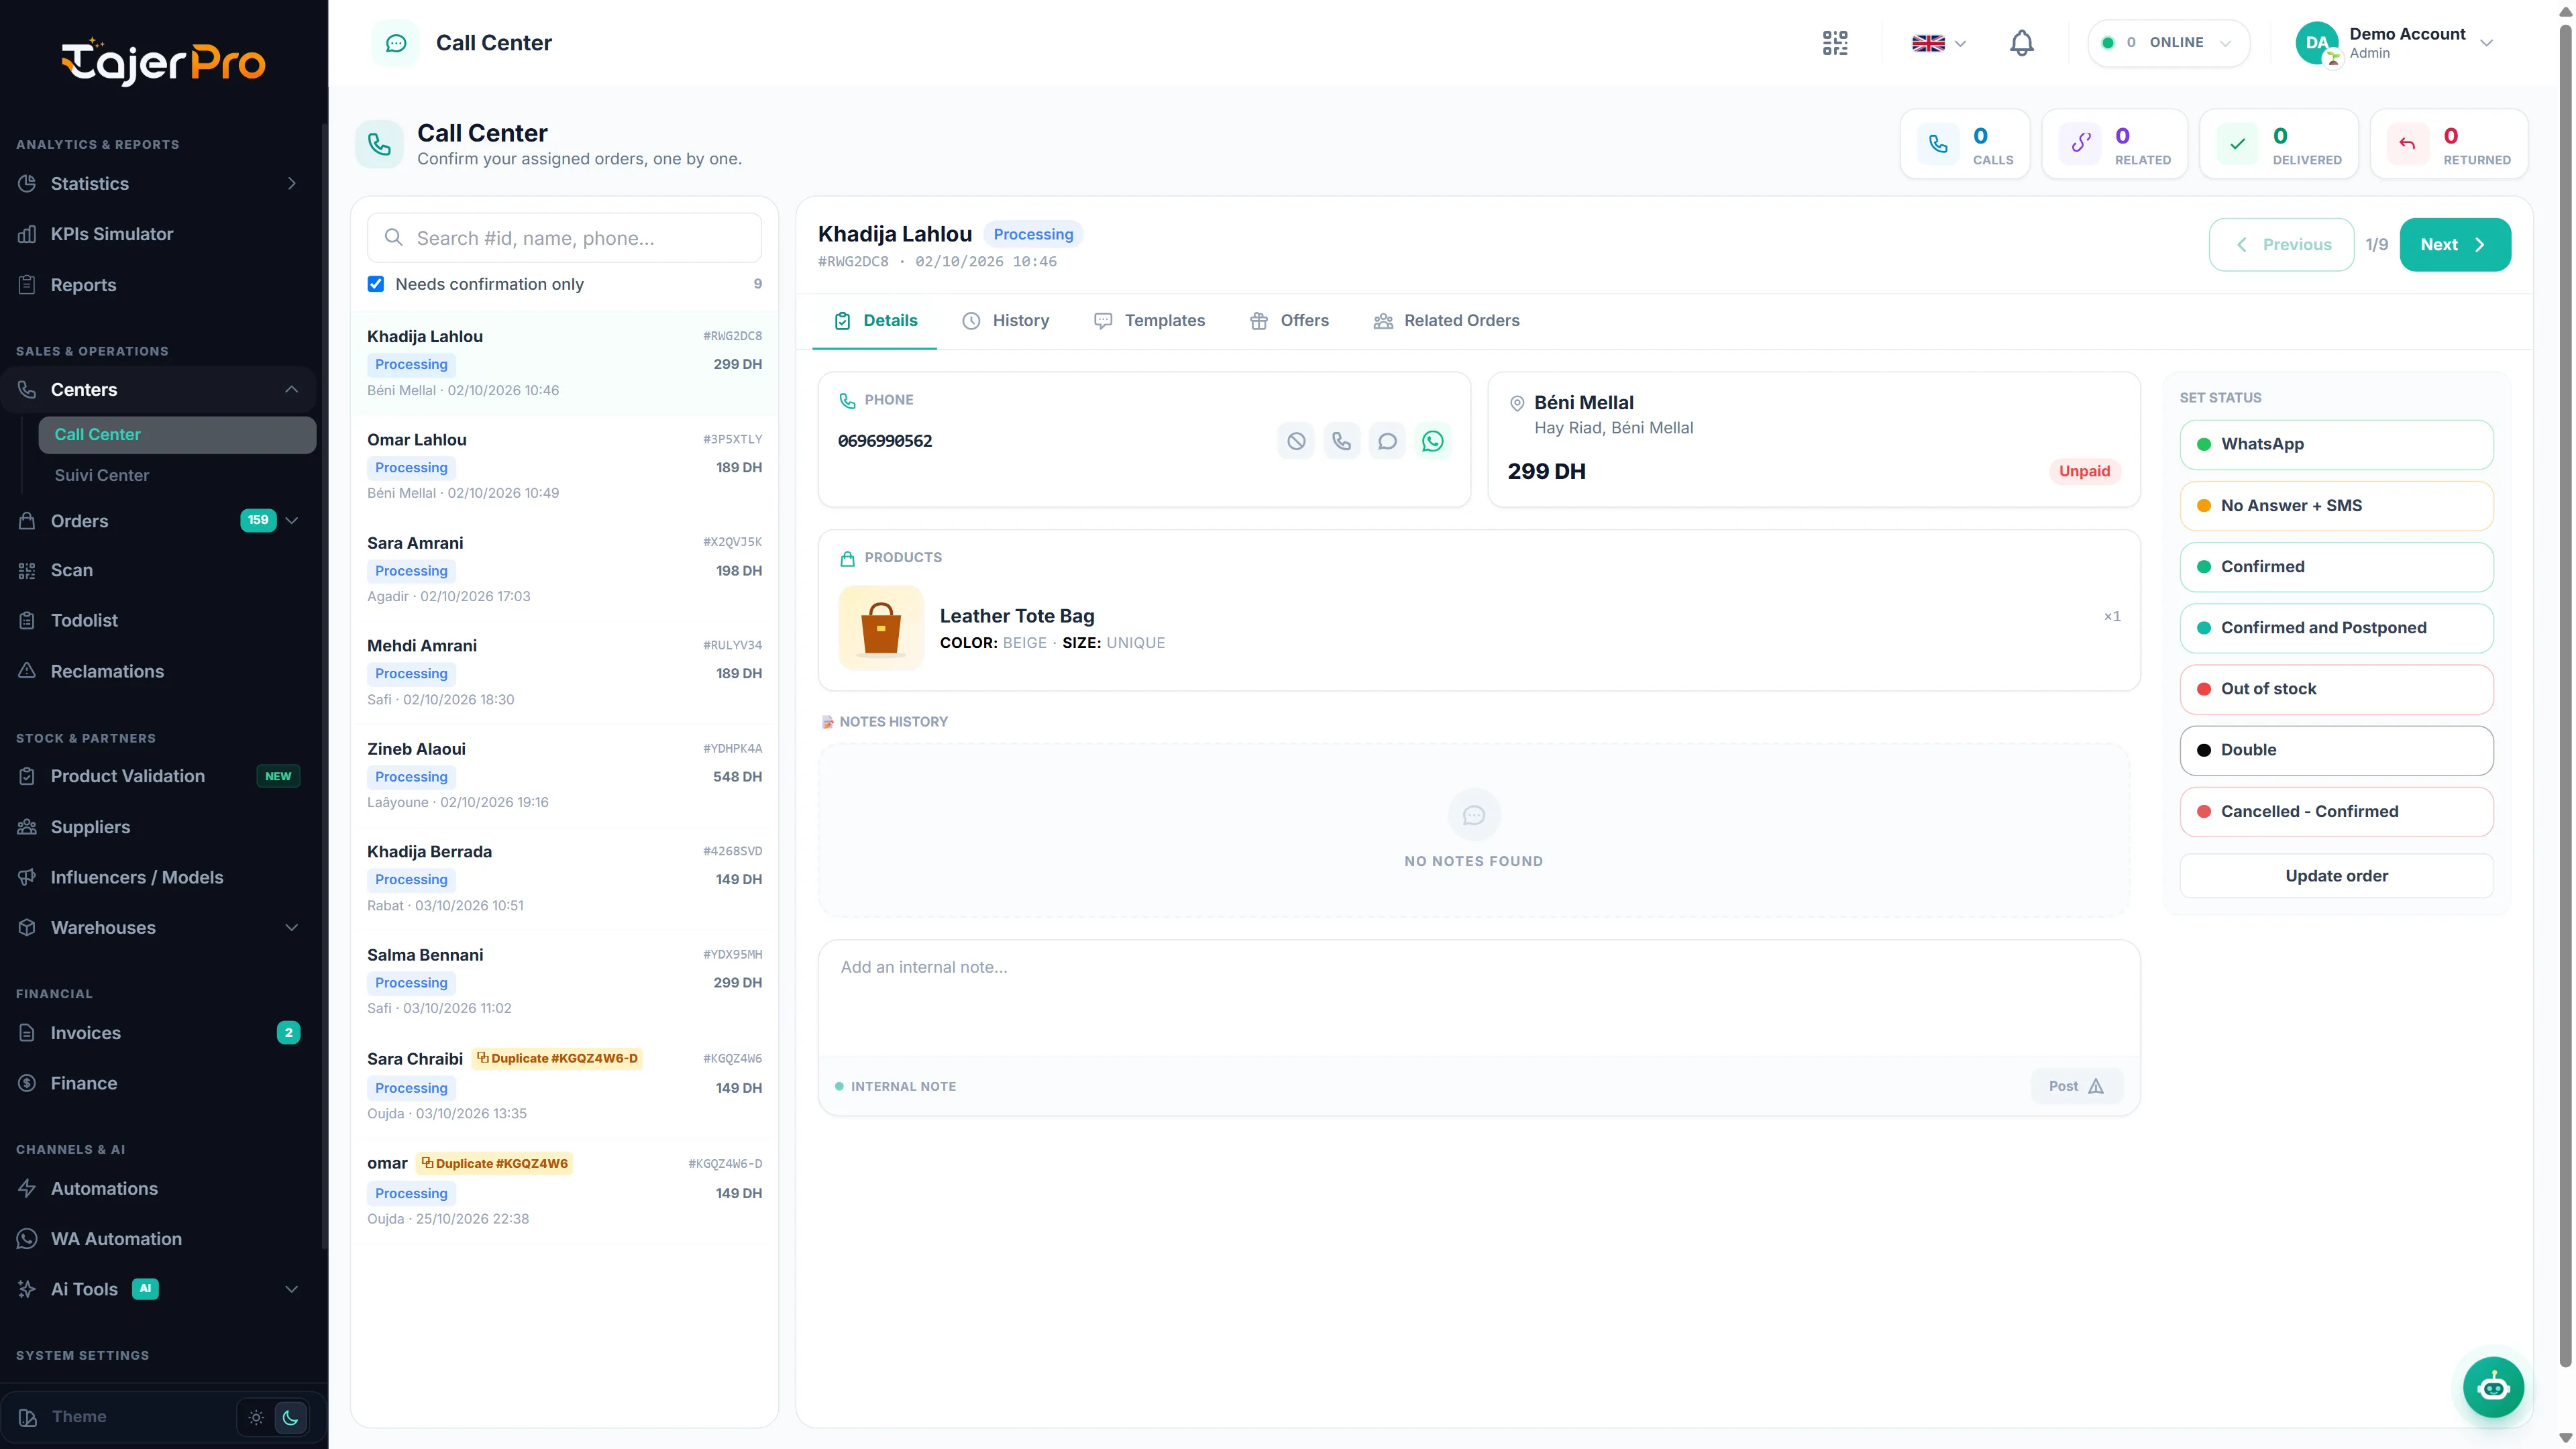Click the block number icon beside phone
The image size is (2576, 1449).
[x=1296, y=441]
